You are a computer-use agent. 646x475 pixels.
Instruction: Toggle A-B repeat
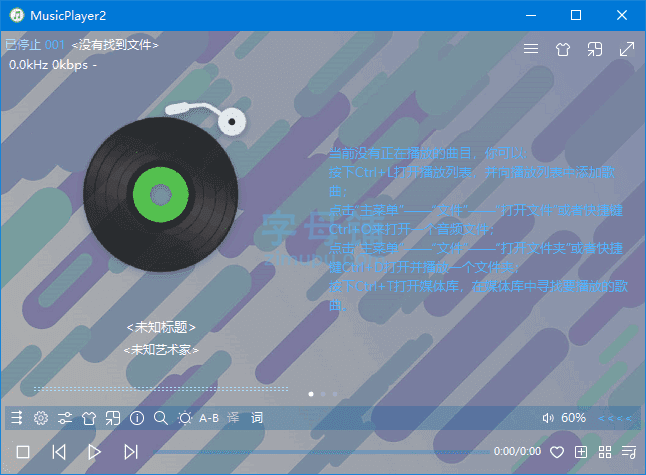click(x=209, y=418)
